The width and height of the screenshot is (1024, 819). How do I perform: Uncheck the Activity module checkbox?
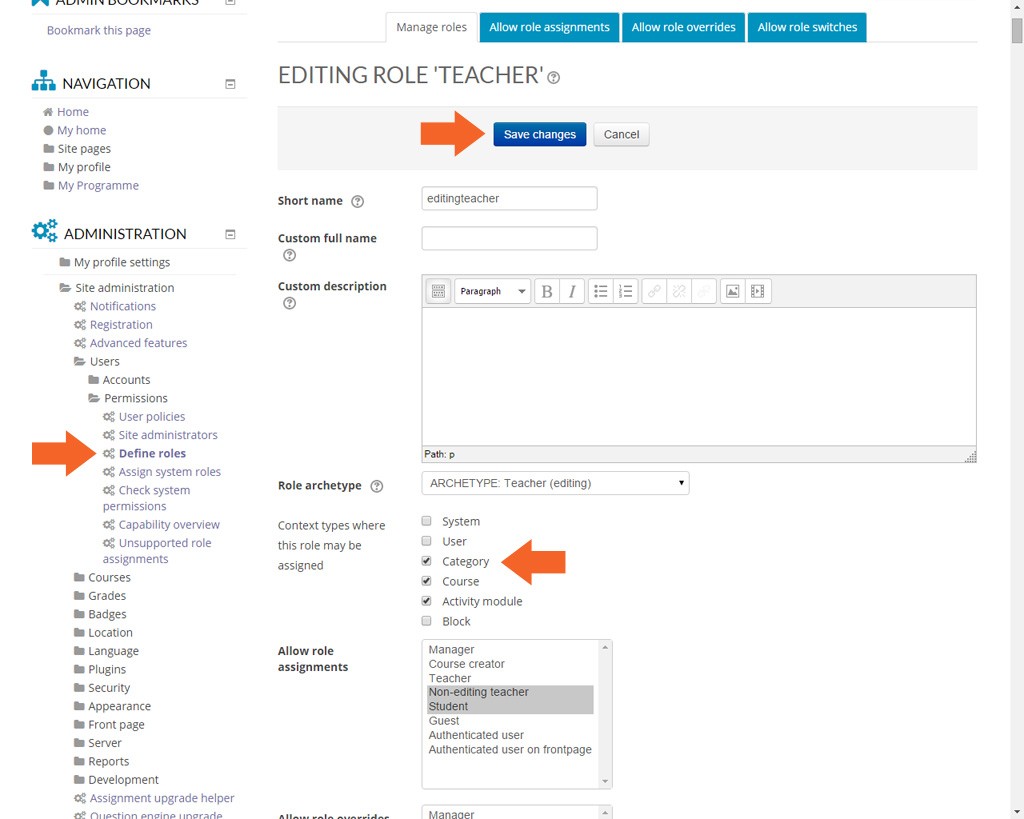[x=426, y=601]
